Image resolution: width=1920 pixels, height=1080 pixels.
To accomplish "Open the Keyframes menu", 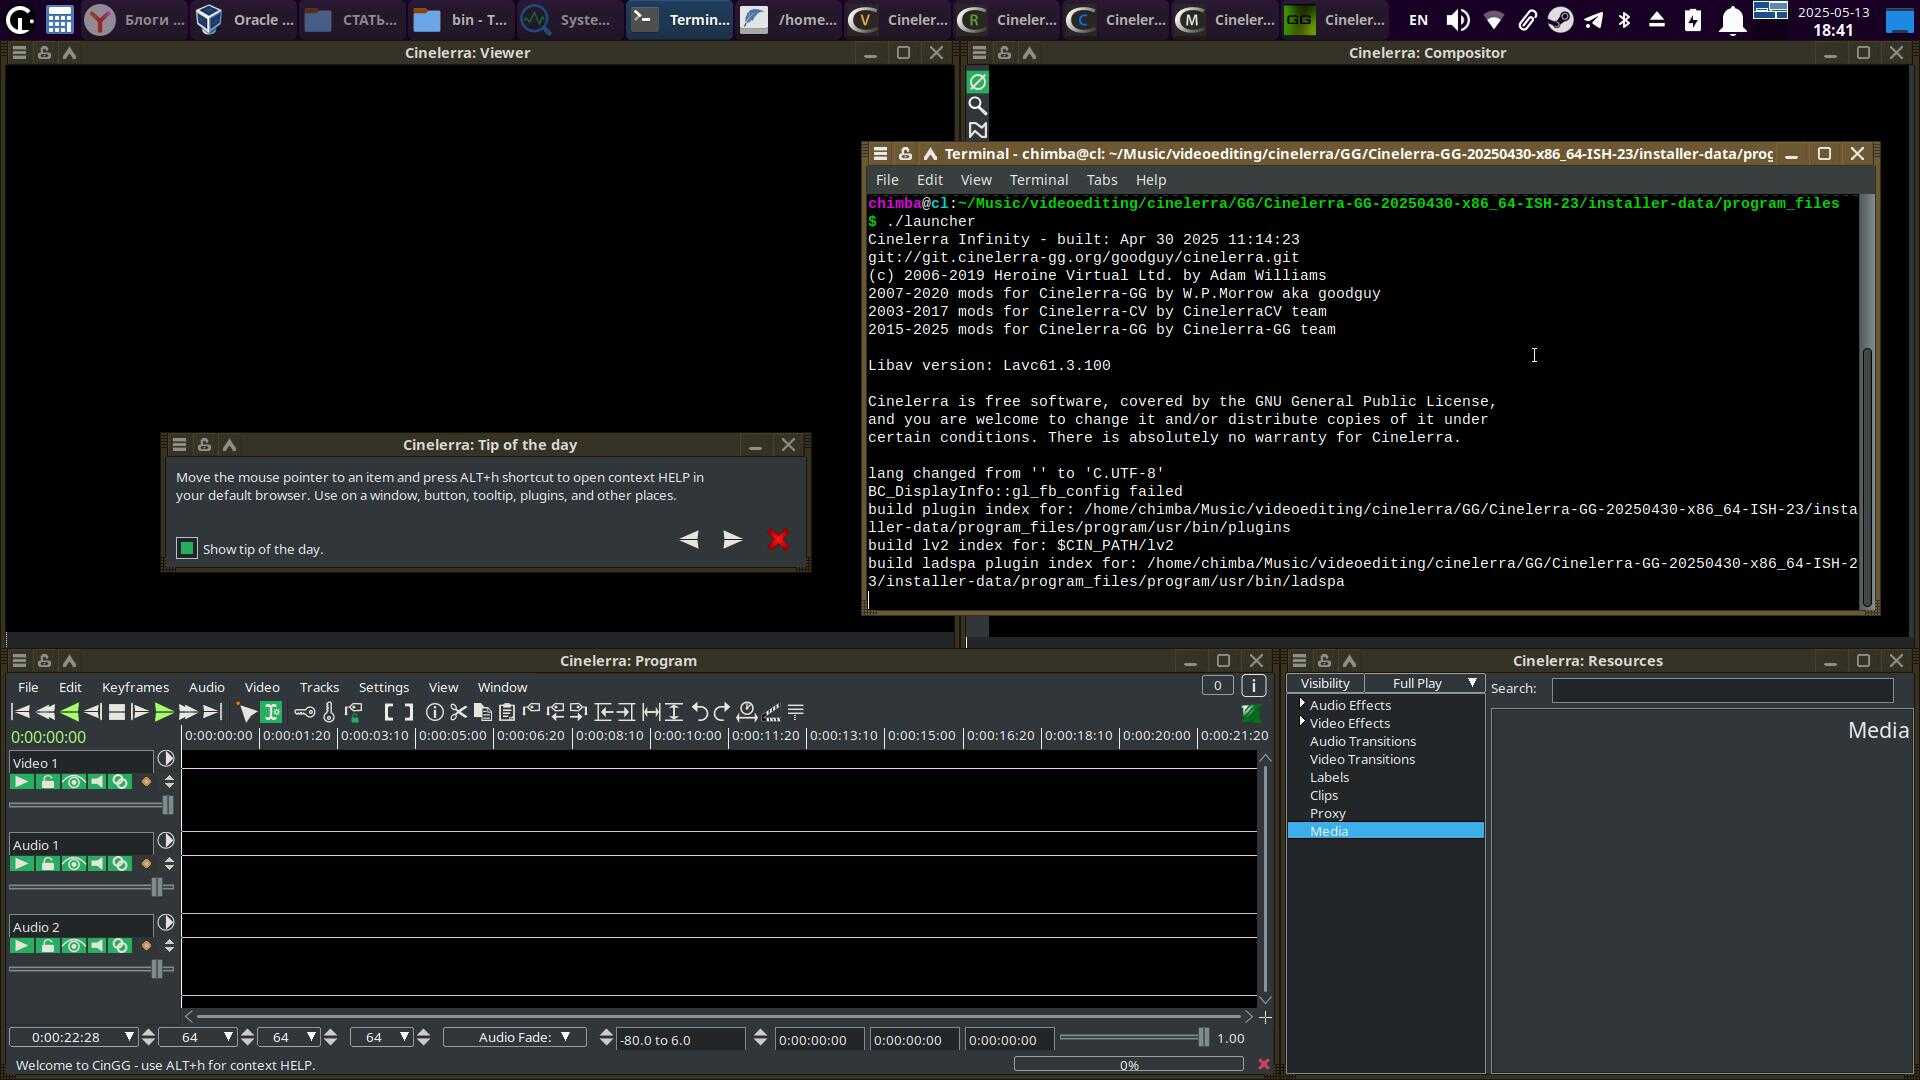I will (x=135, y=688).
